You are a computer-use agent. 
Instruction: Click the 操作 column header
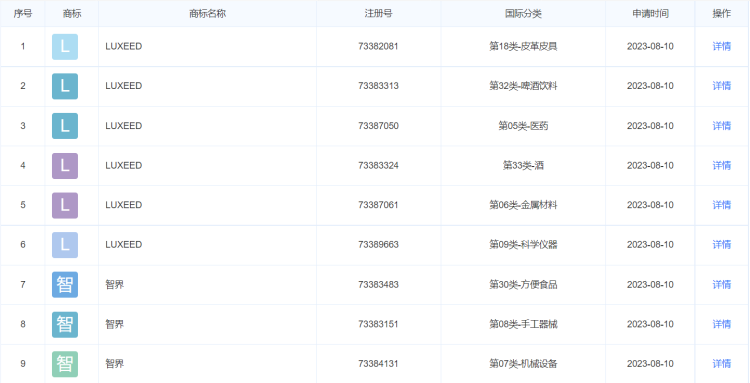click(721, 14)
